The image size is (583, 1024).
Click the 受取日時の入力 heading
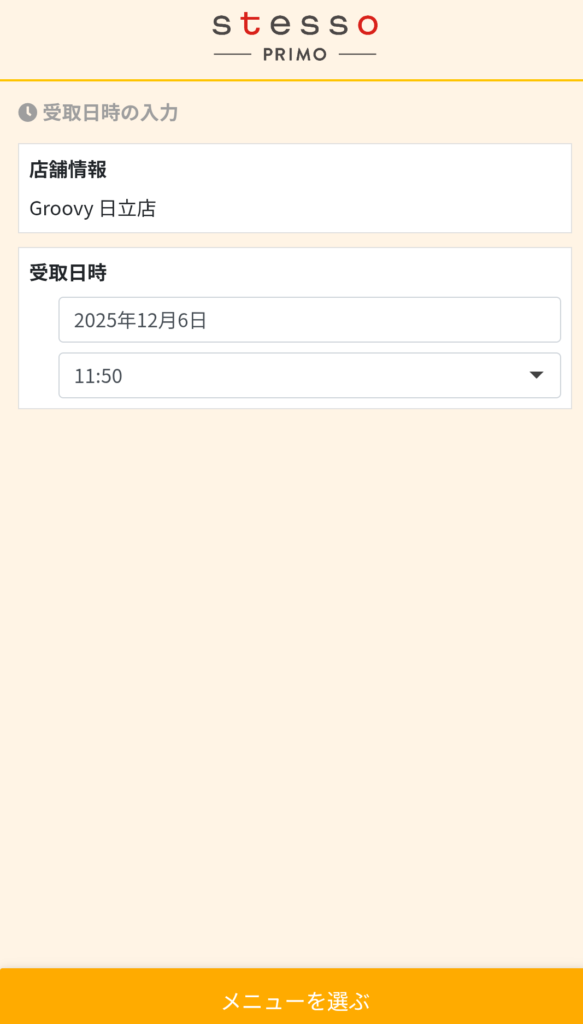coord(110,113)
